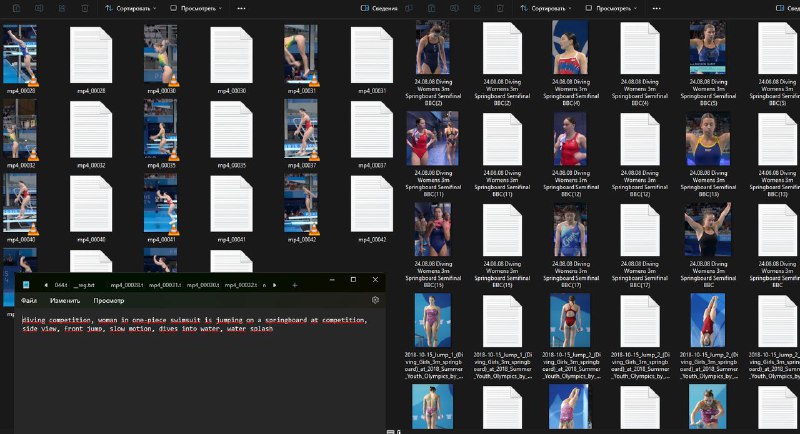Select Semifinal BBC(11) video thumbnail
The width and height of the screenshot is (800, 434).
tap(433, 139)
